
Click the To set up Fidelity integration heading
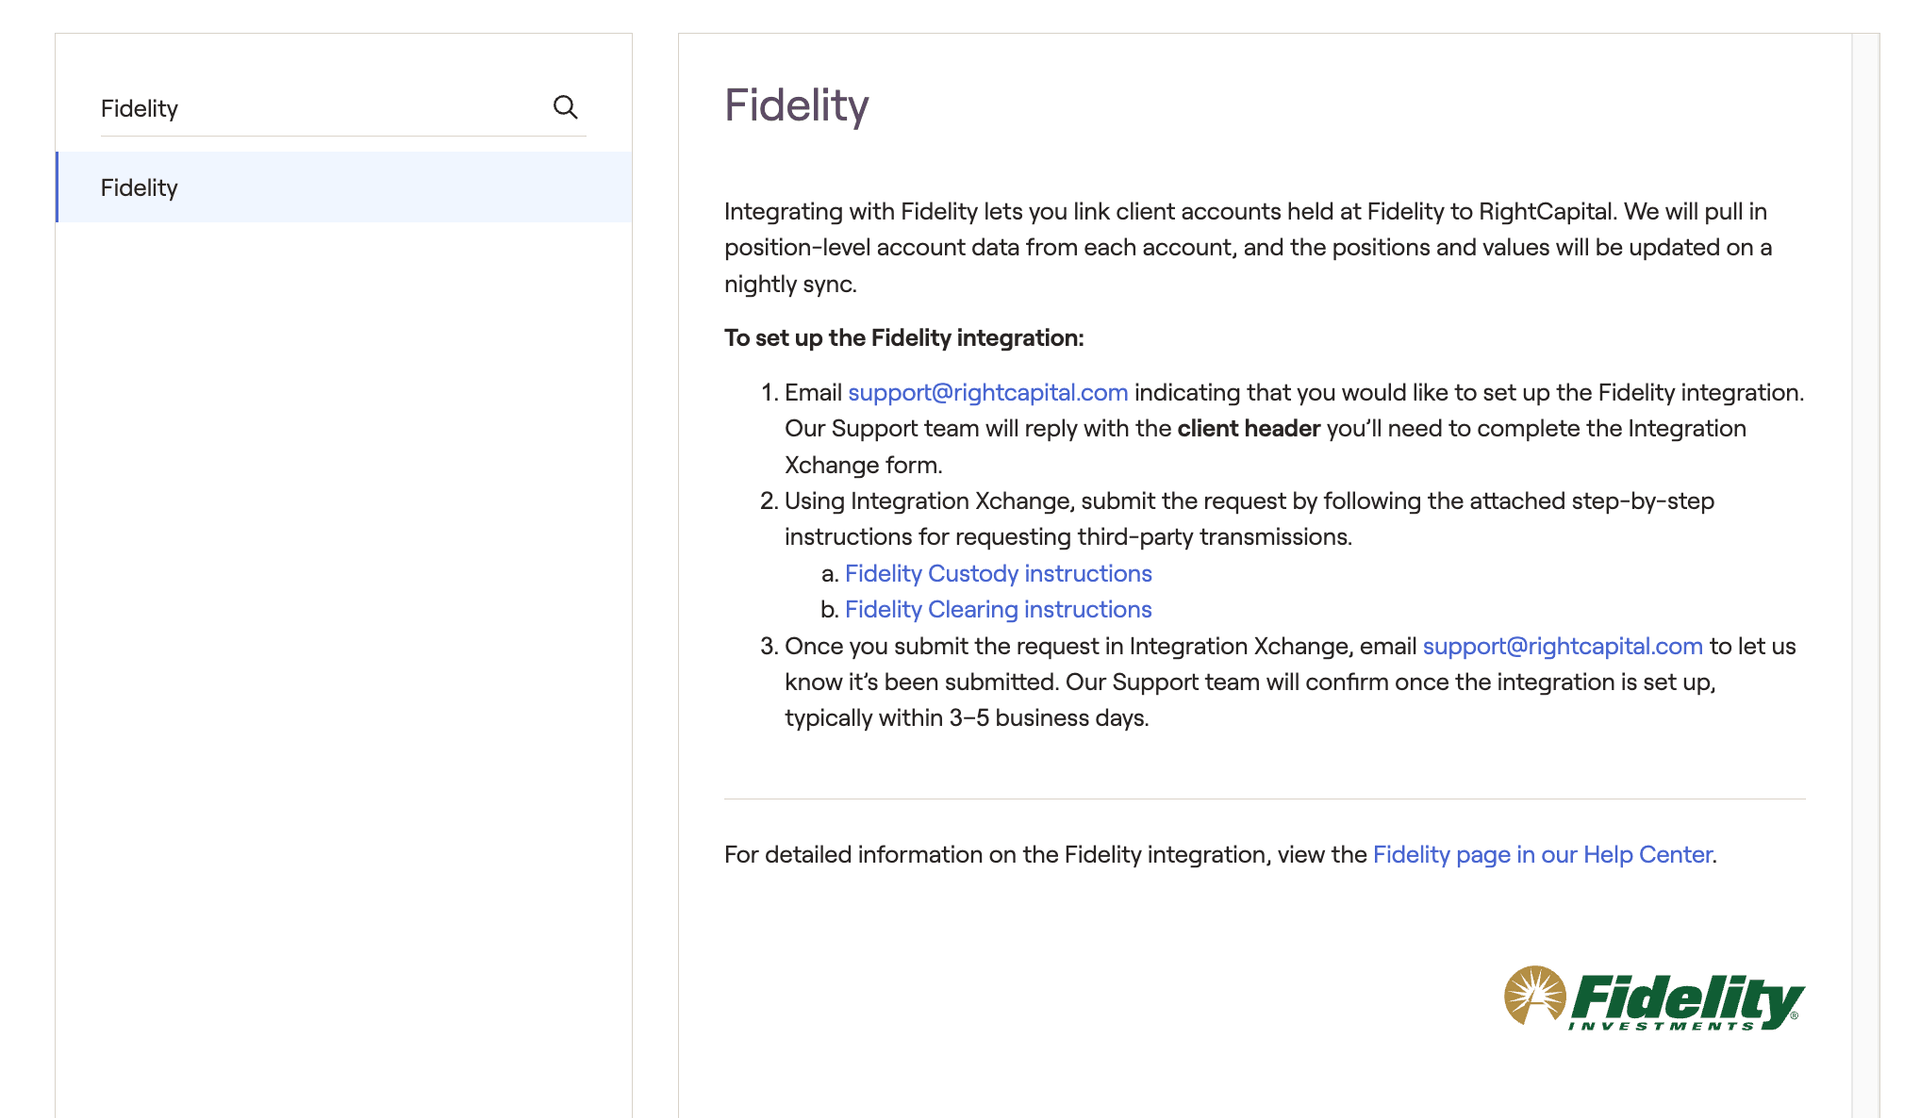coord(903,338)
